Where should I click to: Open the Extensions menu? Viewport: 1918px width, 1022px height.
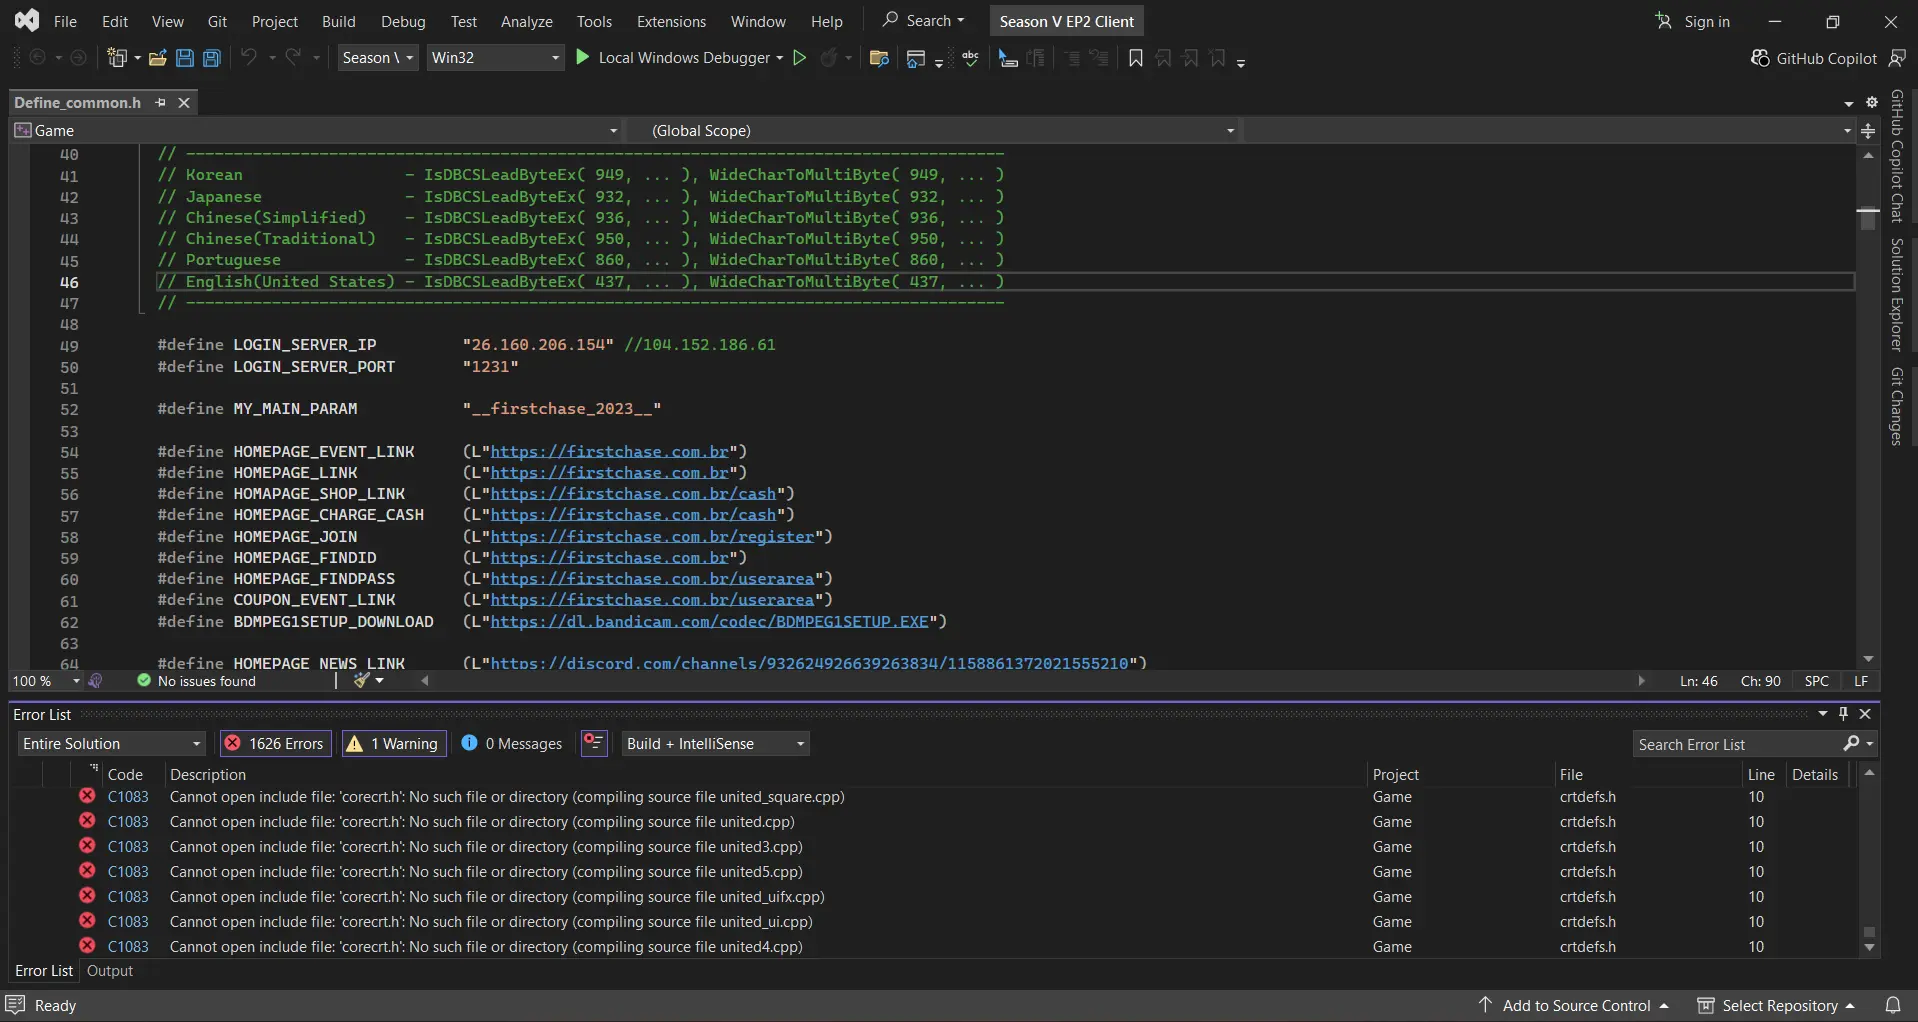click(x=671, y=21)
